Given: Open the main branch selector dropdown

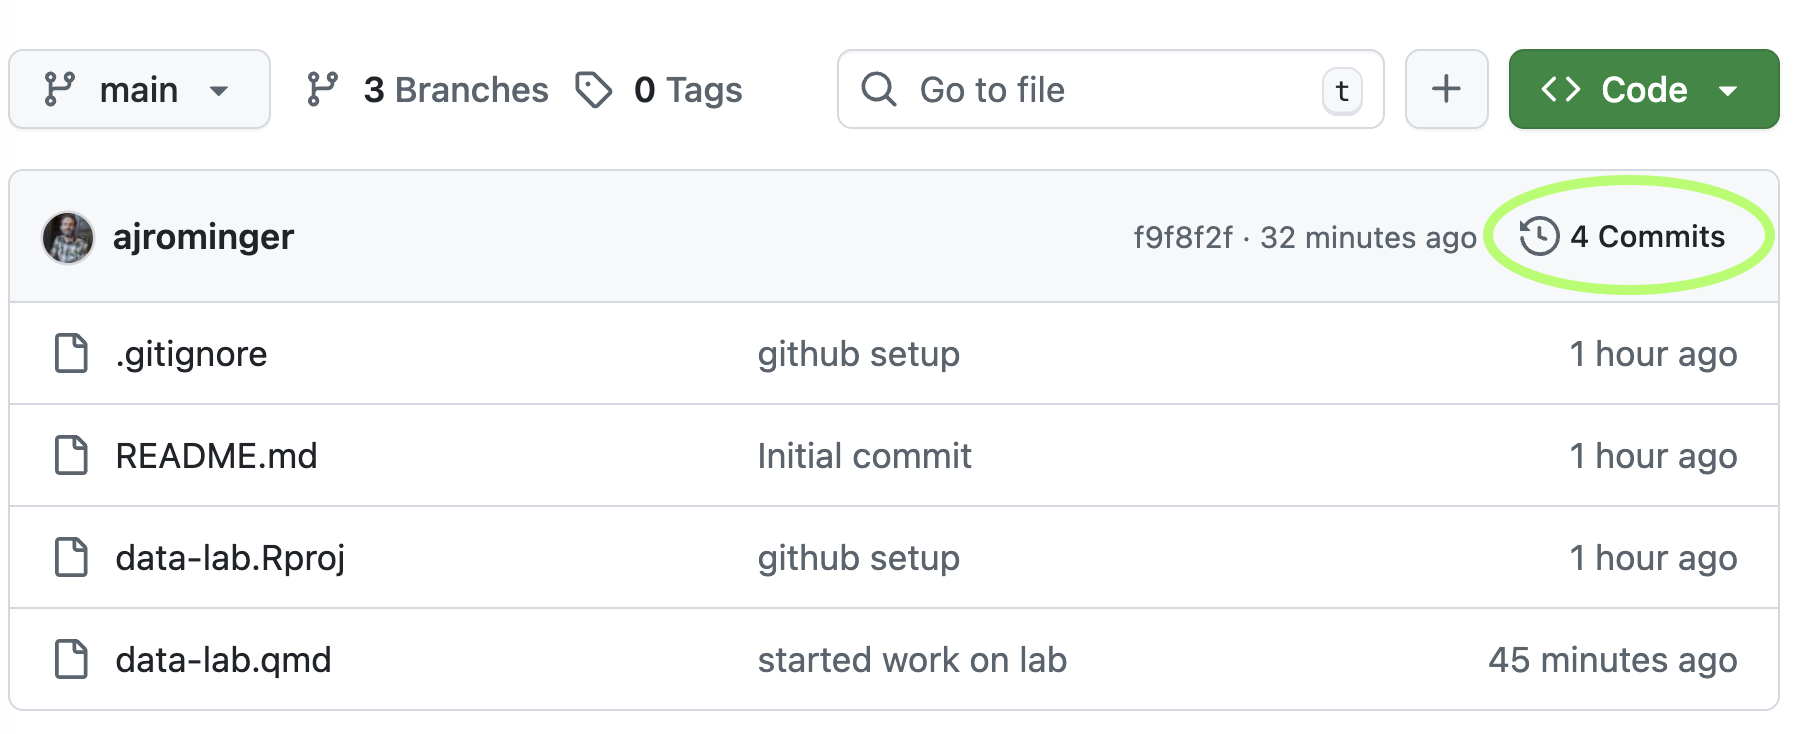Looking at the screenshot, I should pos(139,90).
